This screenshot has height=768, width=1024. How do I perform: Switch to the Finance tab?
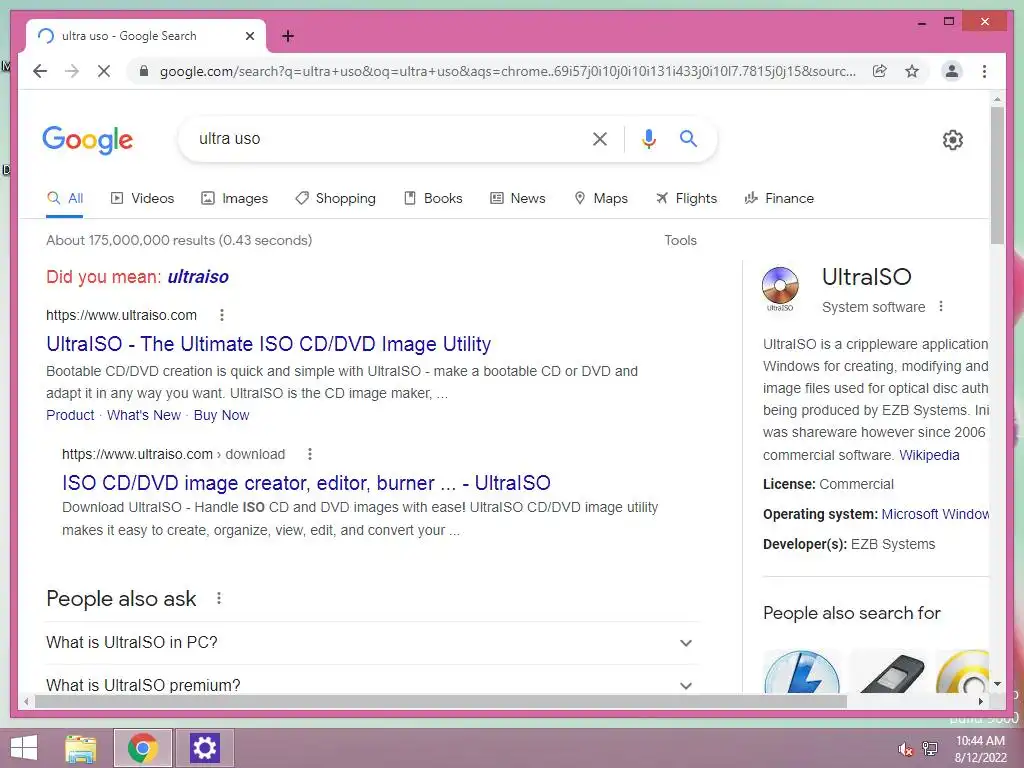coord(779,198)
